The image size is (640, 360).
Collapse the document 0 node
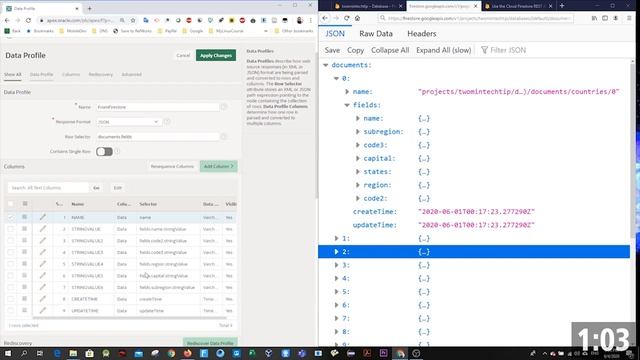pyautogui.click(x=336, y=78)
